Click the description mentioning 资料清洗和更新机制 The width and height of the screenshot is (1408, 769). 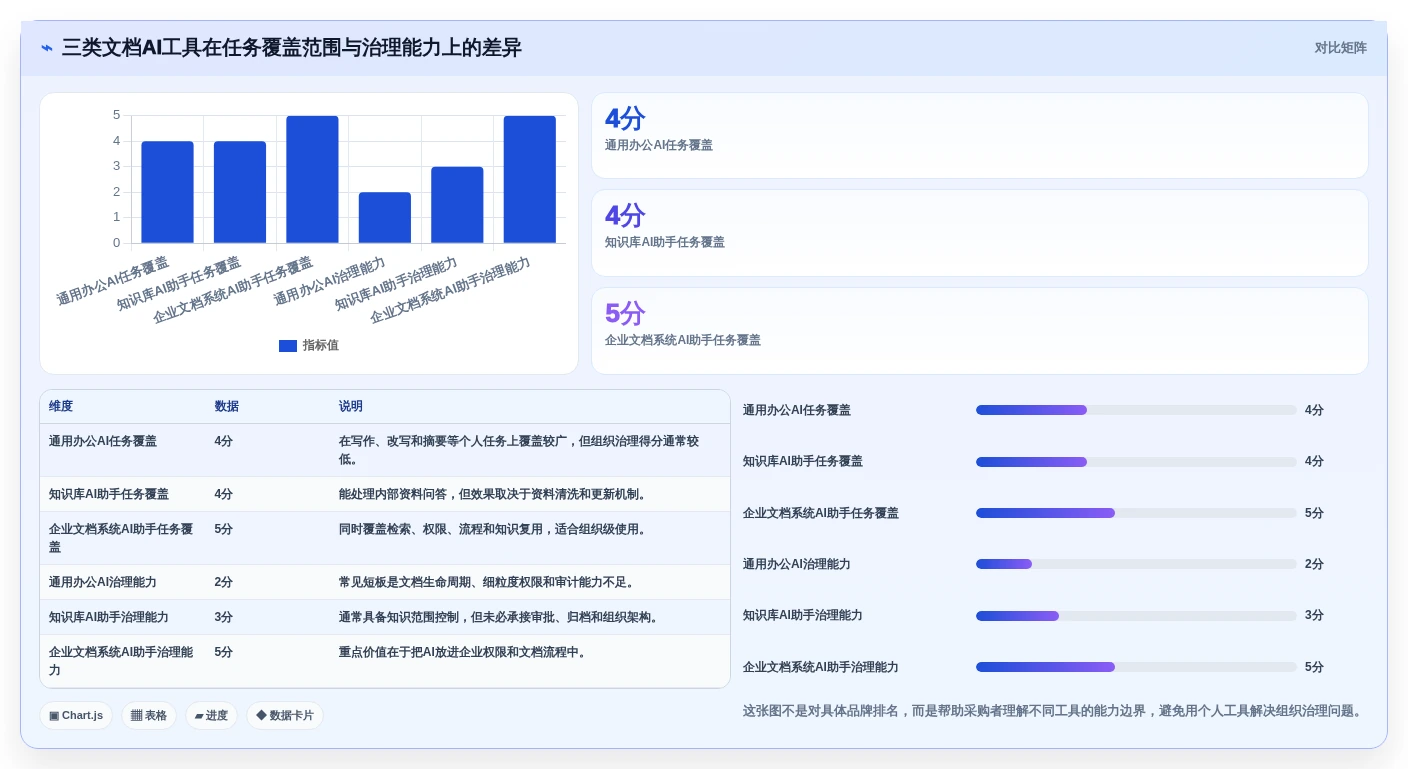point(493,494)
